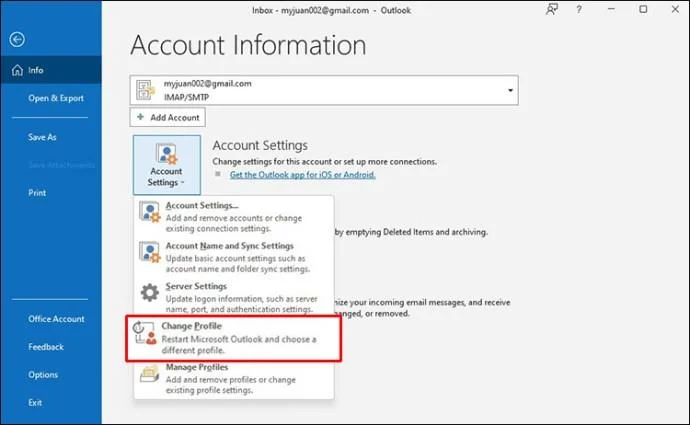
Task: Select Change Profile menu entry
Action: click(233, 338)
